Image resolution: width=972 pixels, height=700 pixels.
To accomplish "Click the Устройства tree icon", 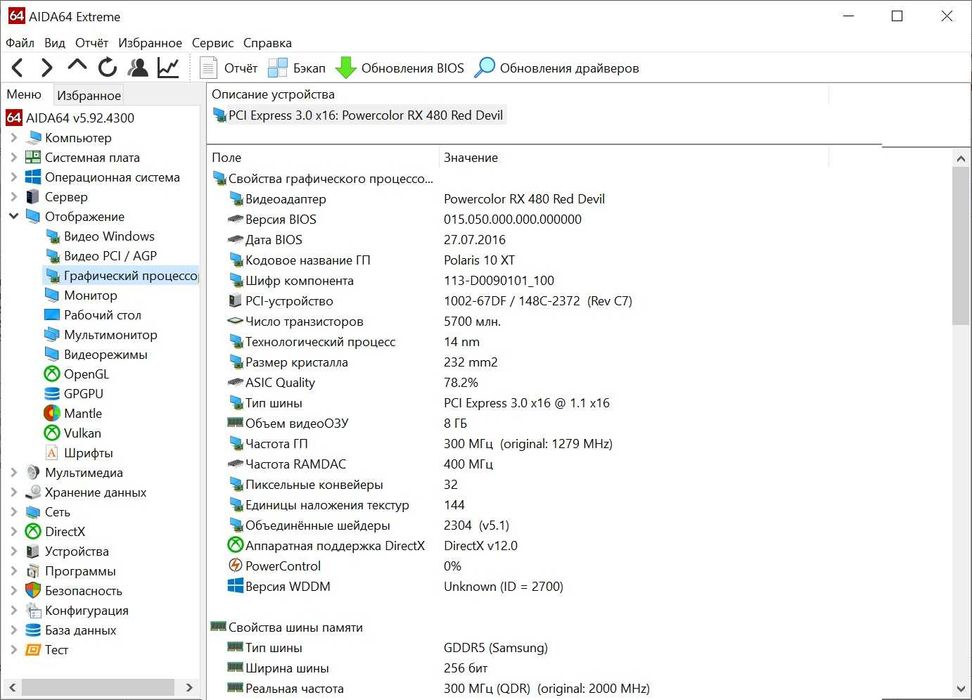I will click(33, 551).
